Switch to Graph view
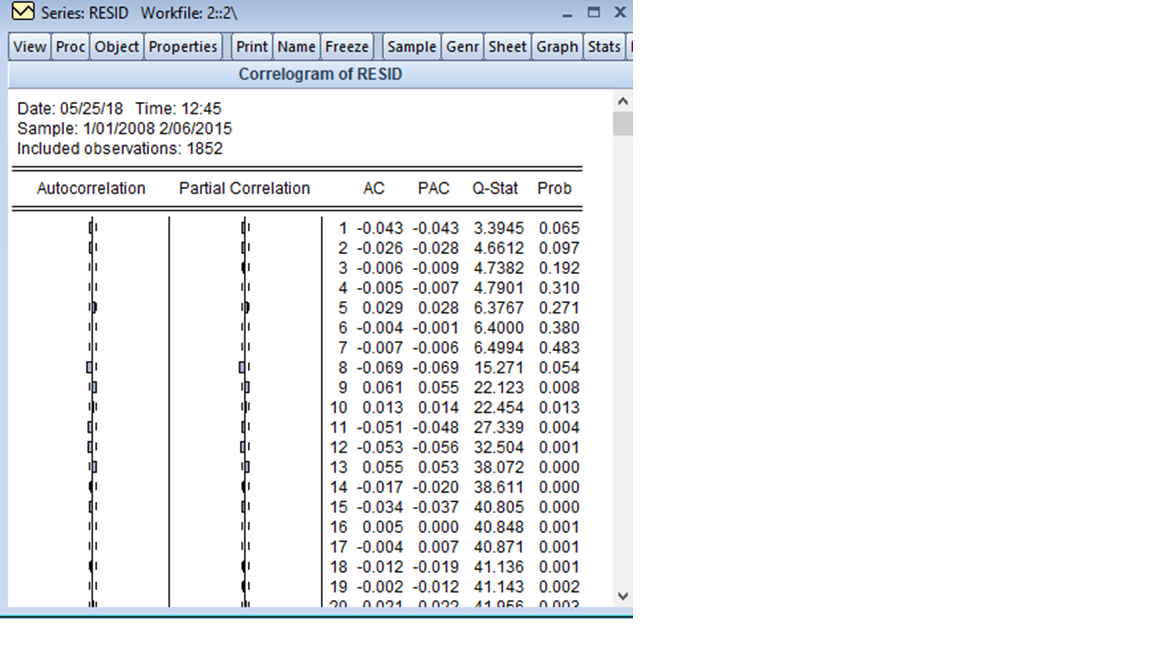Viewport: 1152px width, 648px height. tap(557, 46)
